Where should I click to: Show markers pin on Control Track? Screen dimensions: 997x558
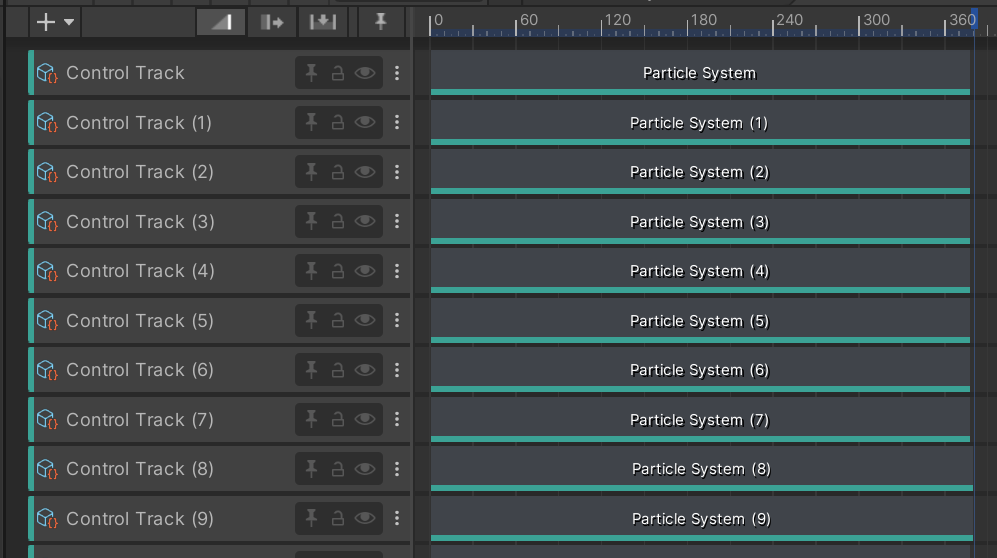(311, 73)
